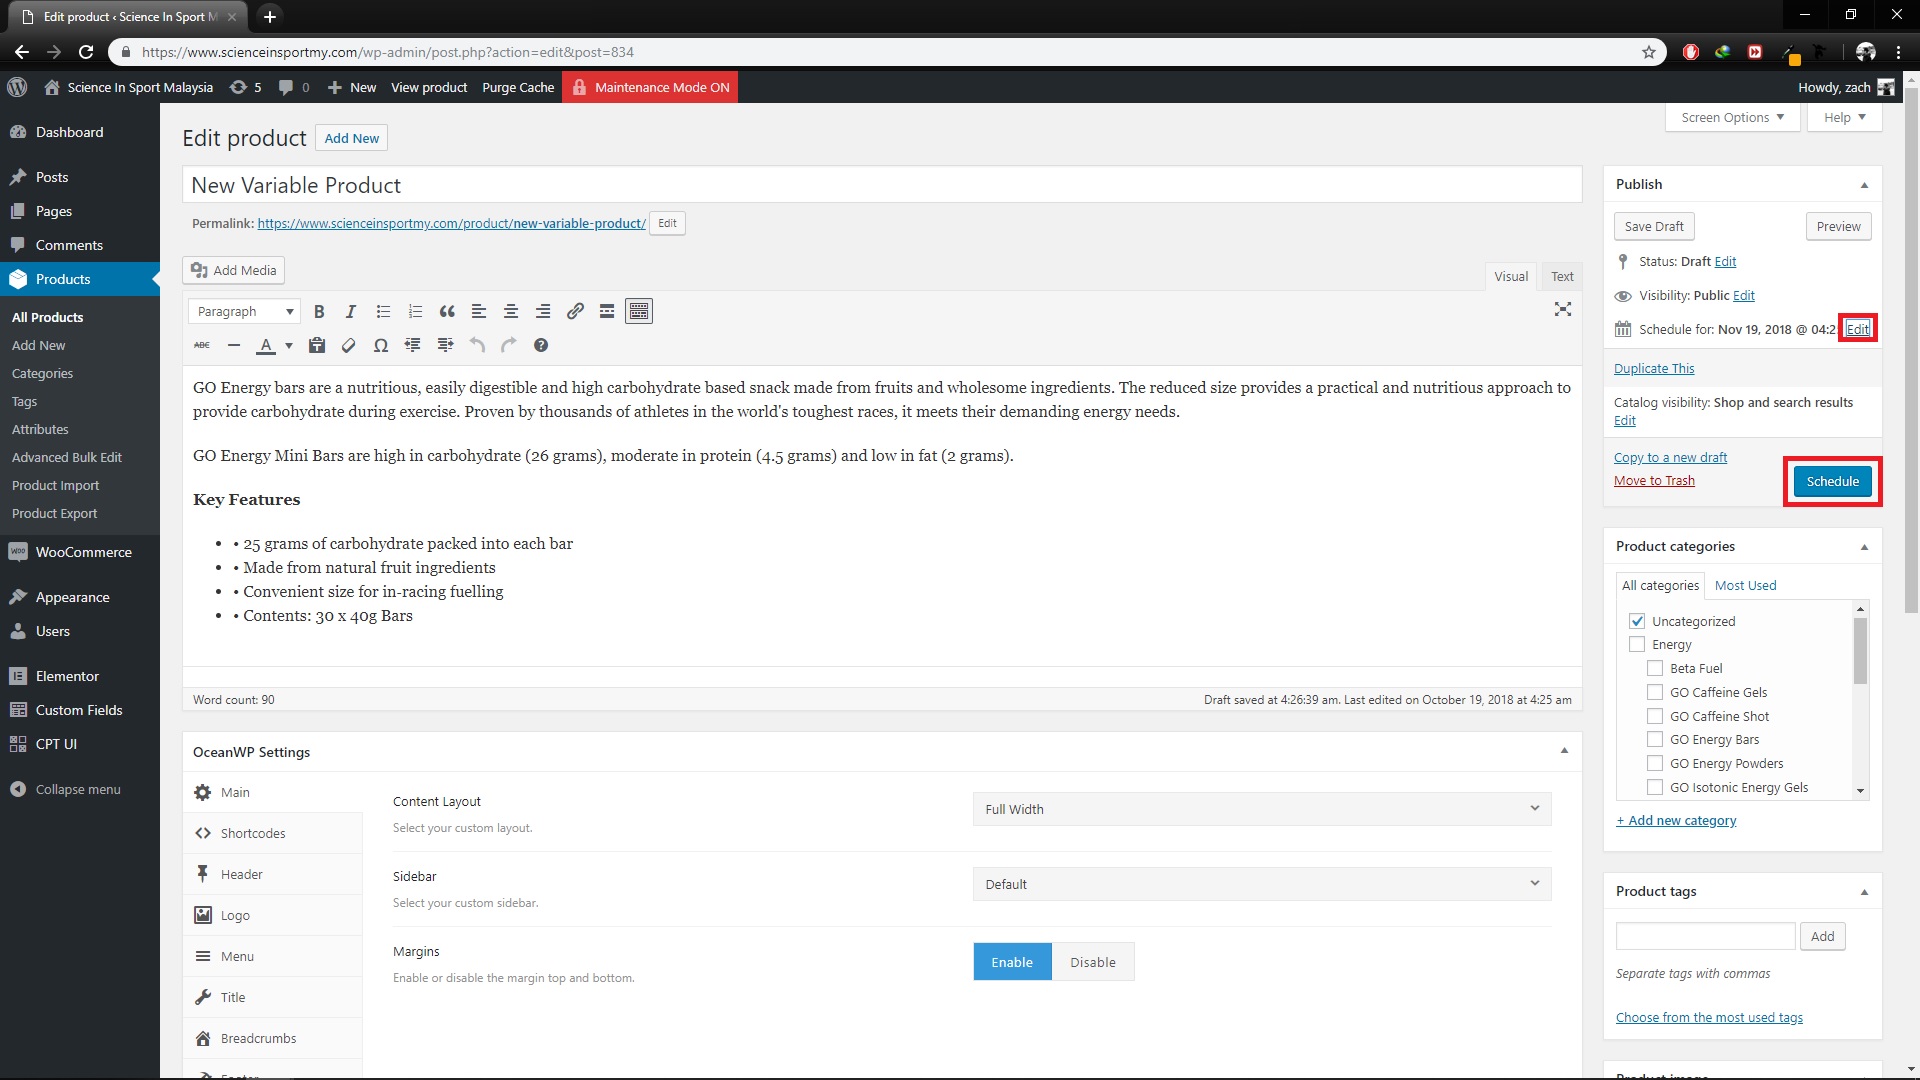1920x1080 pixels.
Task: Check the GO Caffeine Shot category
Action: [1655, 717]
